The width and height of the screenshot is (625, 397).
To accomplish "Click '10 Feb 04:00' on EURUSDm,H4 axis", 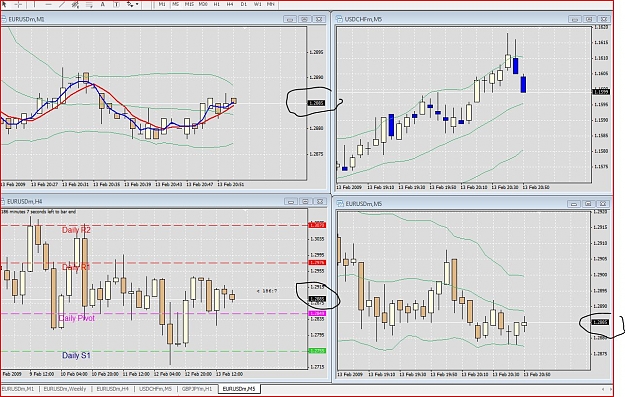I will [74, 374].
